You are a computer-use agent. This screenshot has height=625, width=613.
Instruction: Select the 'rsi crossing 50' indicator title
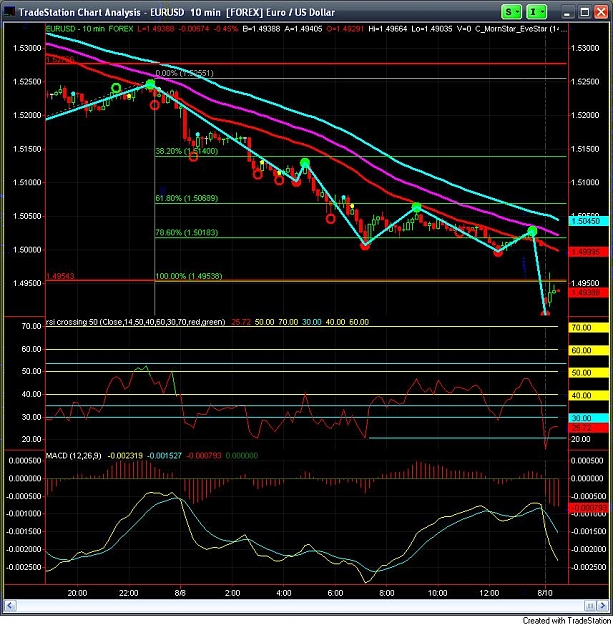pos(136,322)
